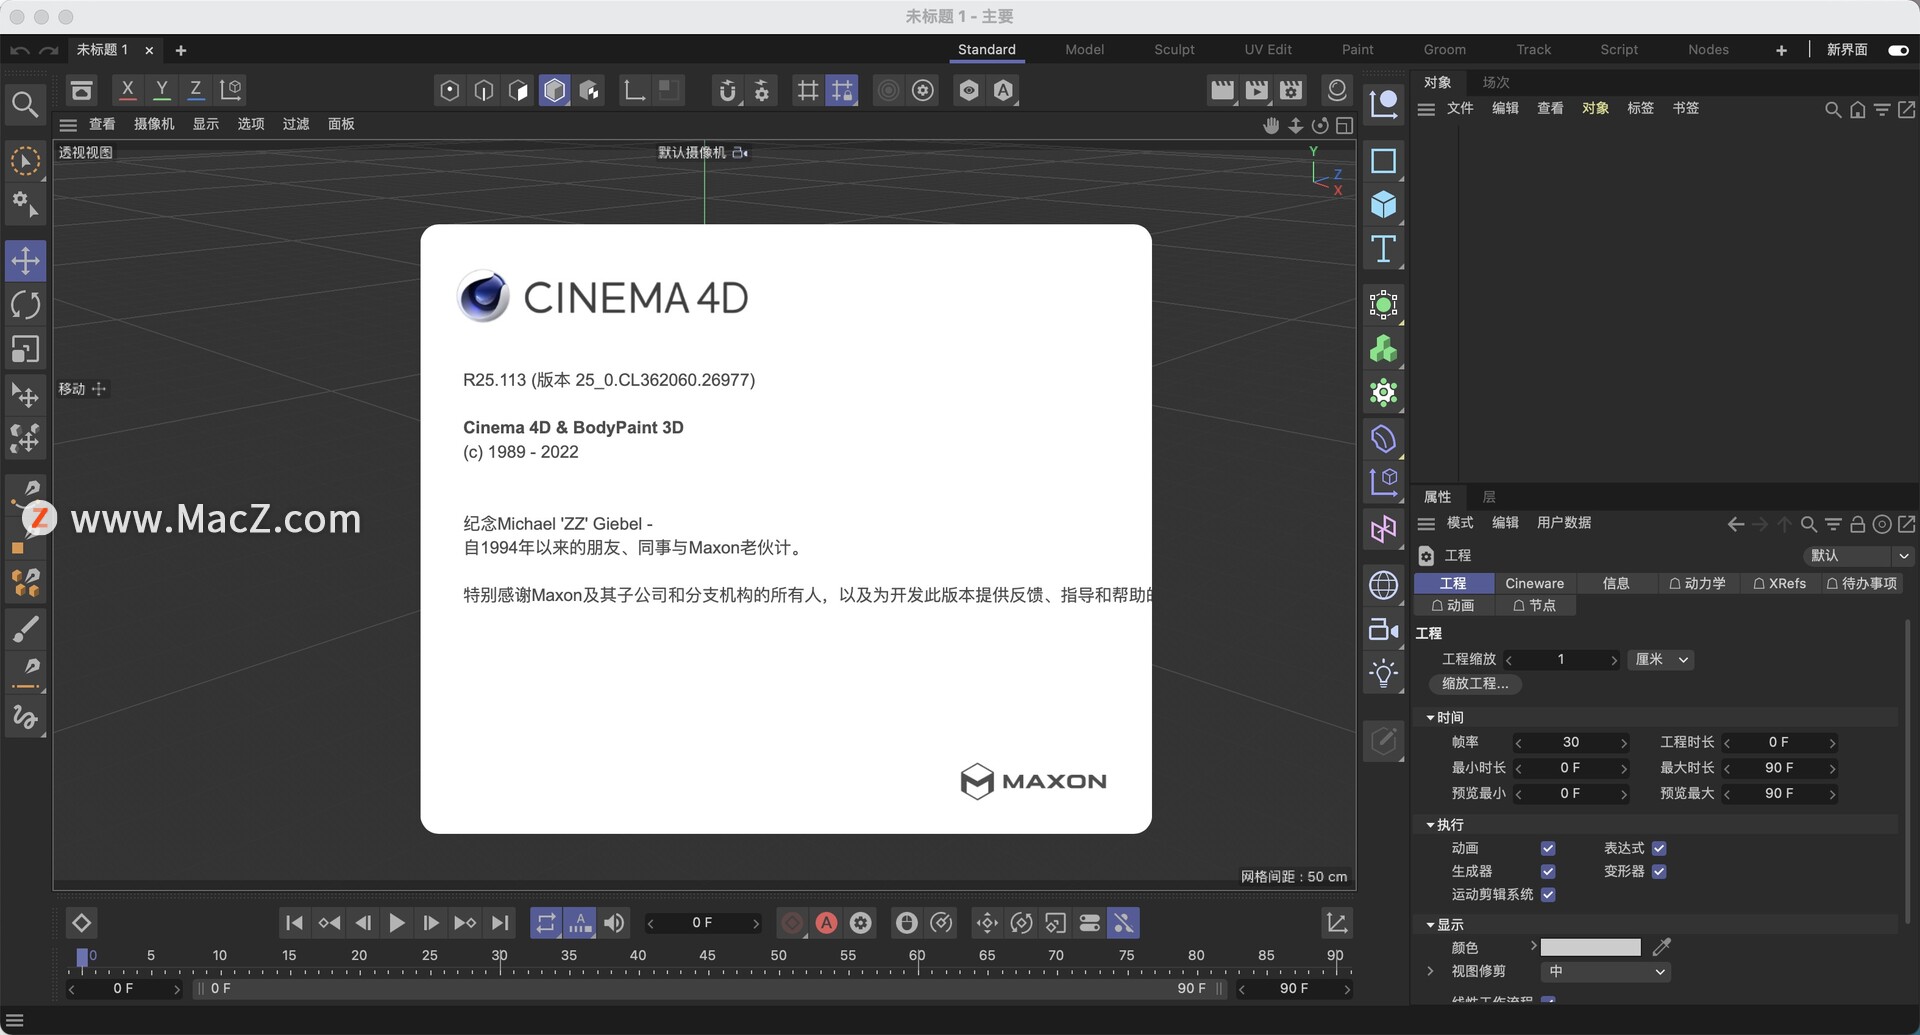Open the Nodes layout
1920x1035 pixels.
pos(1708,50)
